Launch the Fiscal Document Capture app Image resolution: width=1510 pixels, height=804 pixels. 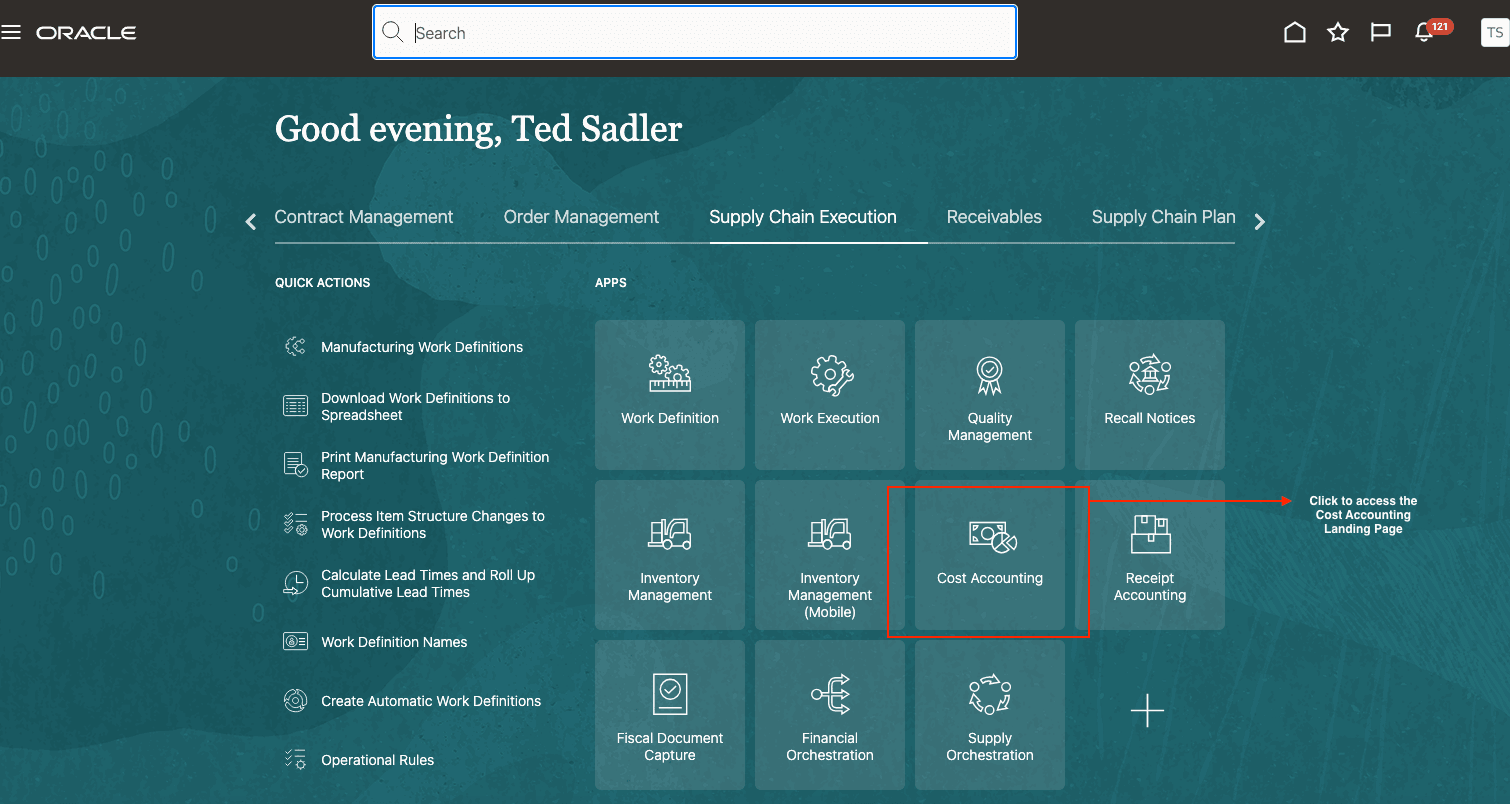pyautogui.click(x=670, y=715)
